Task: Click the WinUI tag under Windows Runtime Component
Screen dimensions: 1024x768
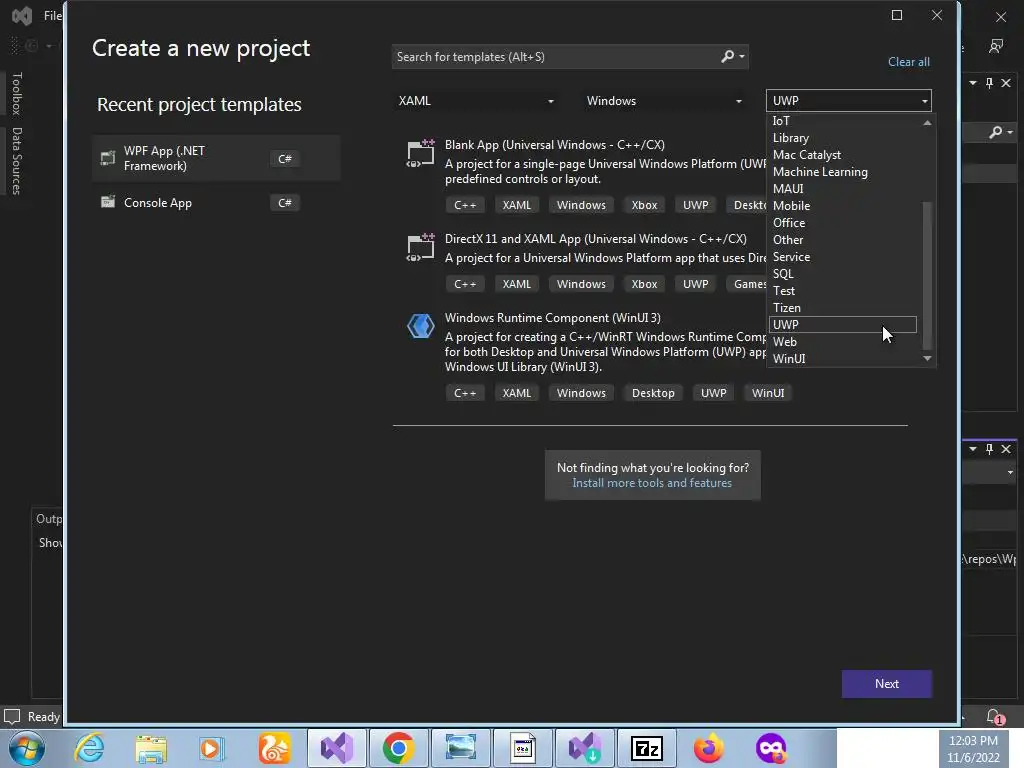Action: point(767,393)
